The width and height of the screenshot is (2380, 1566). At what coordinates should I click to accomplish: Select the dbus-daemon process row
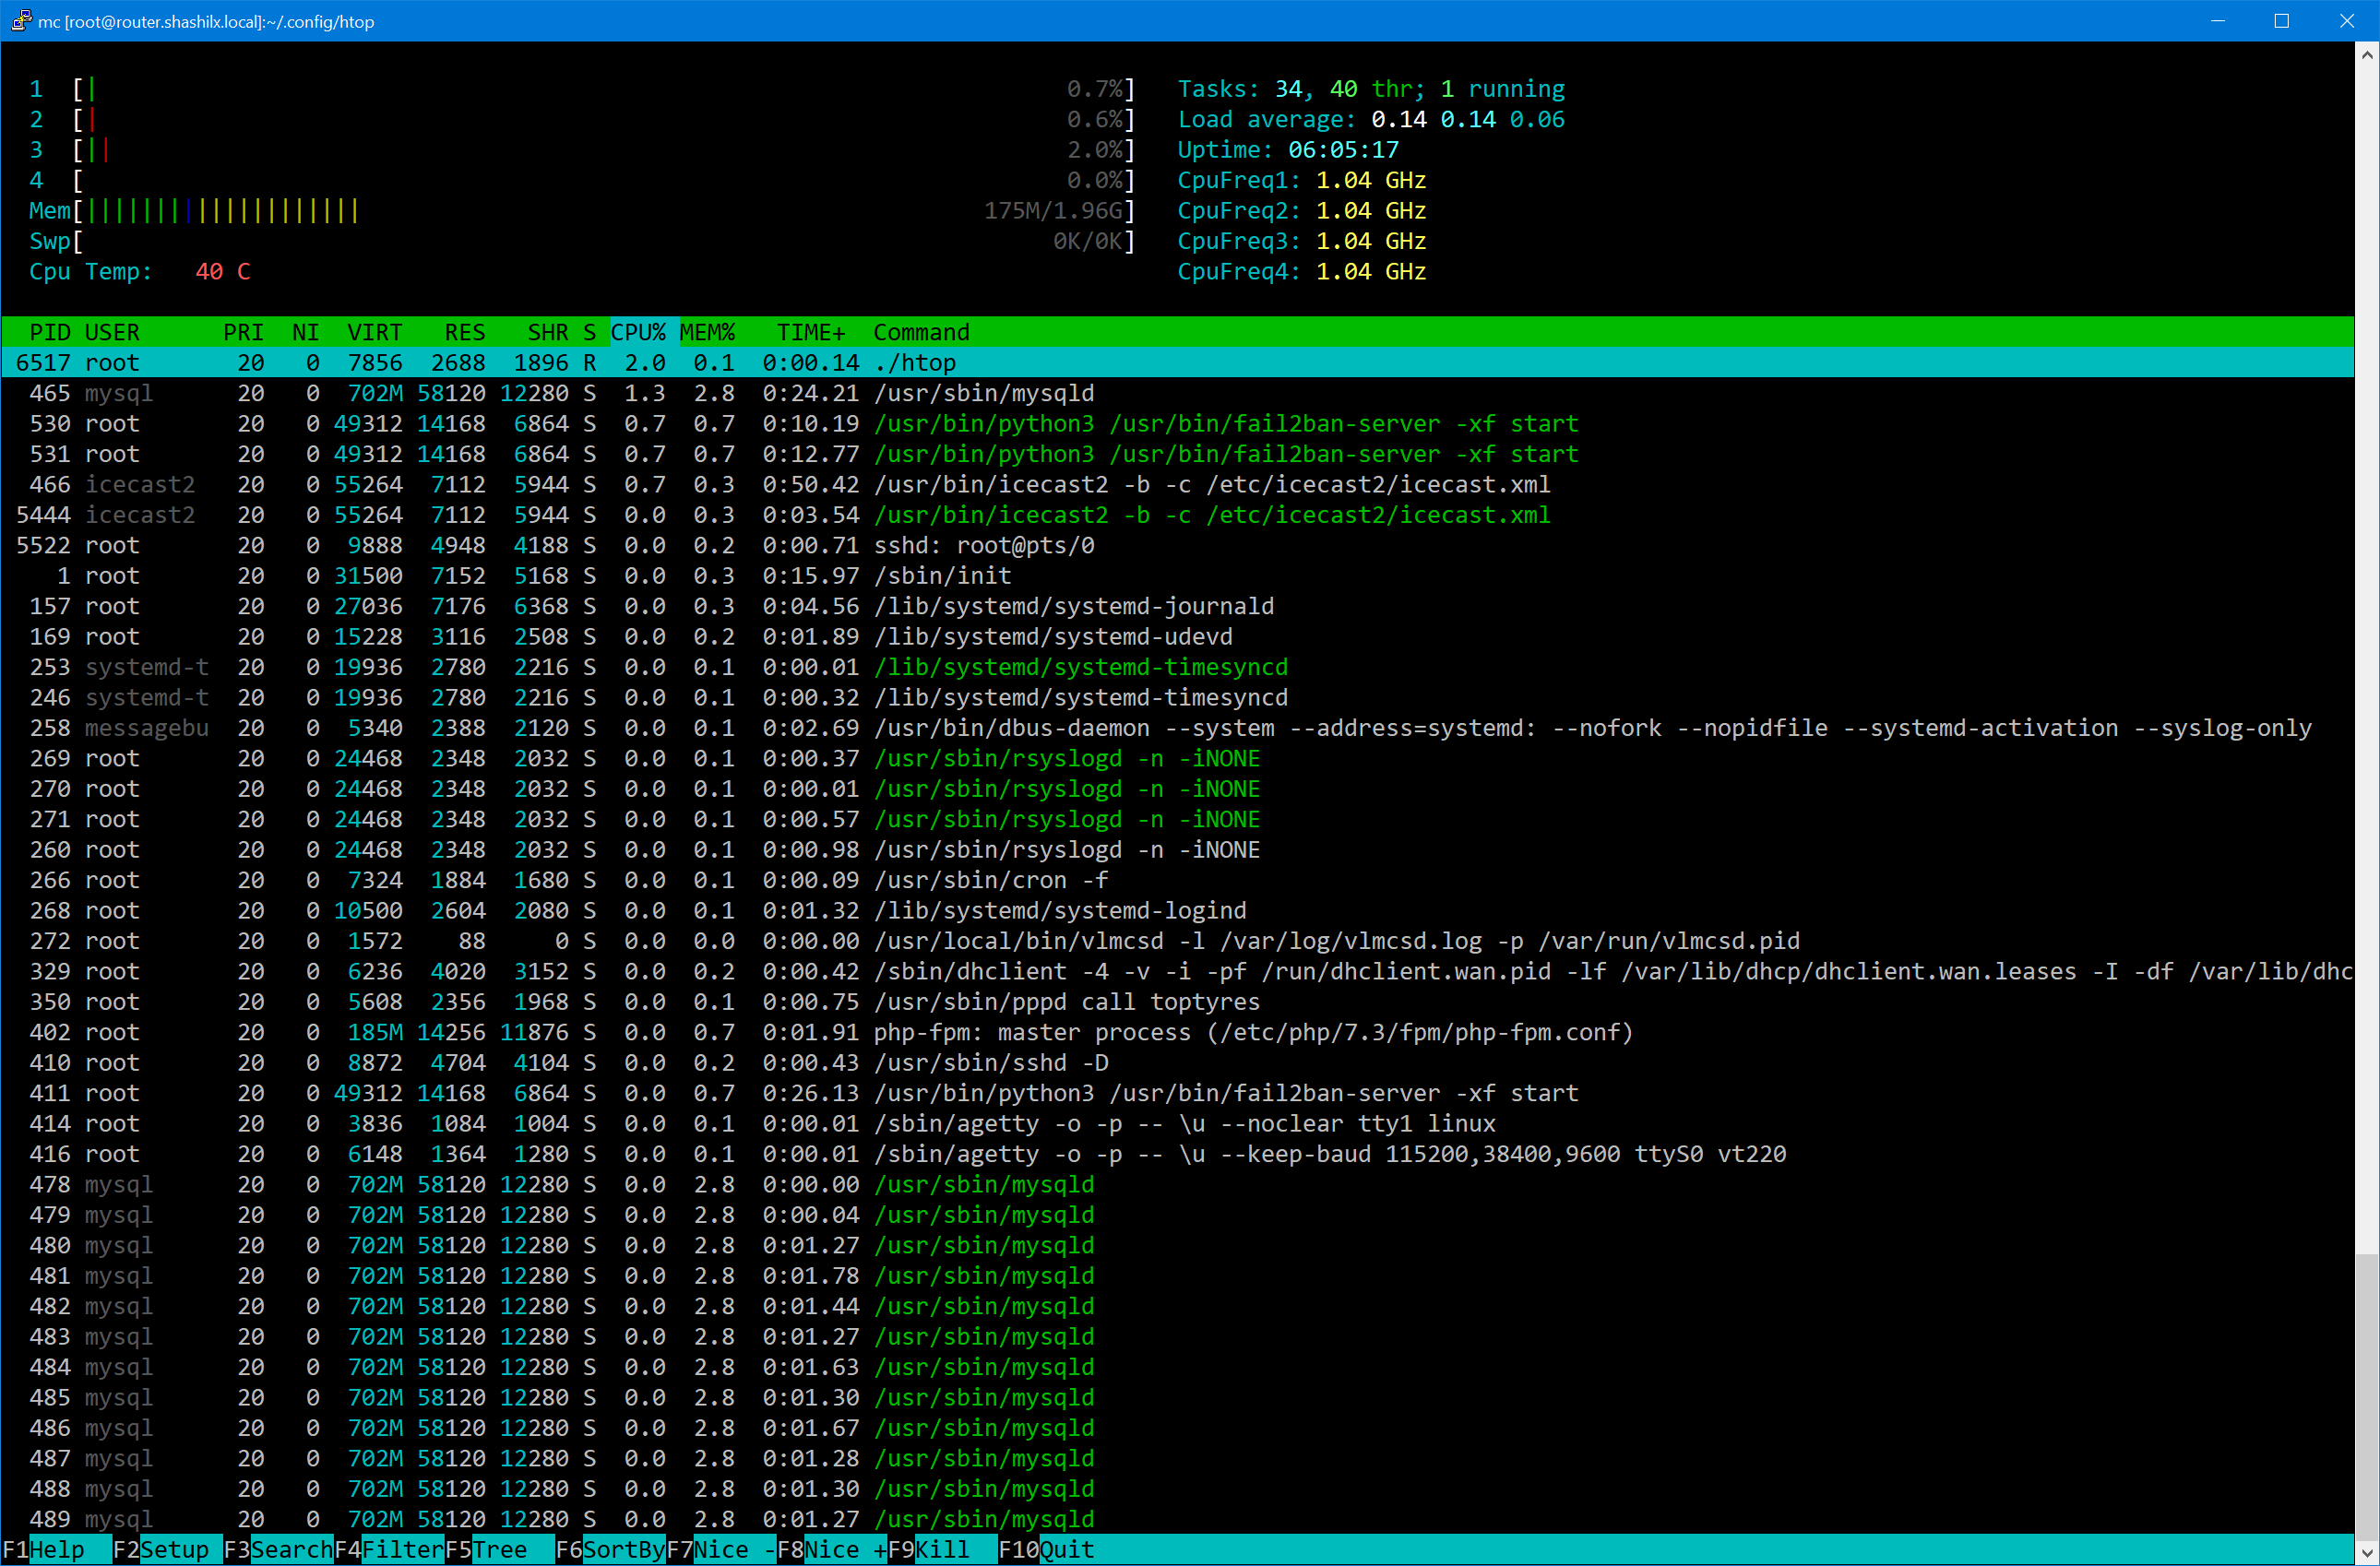(1177, 728)
